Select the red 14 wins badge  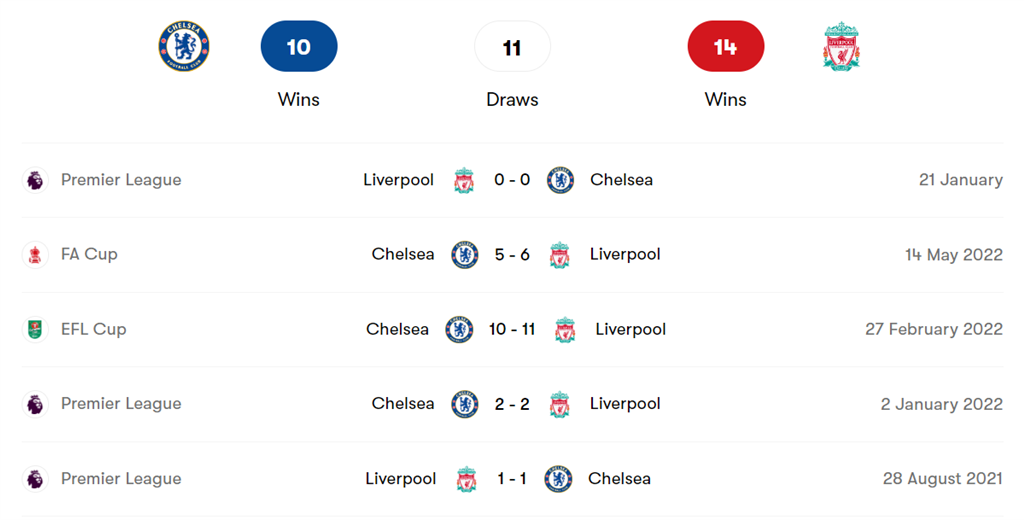[x=726, y=46]
